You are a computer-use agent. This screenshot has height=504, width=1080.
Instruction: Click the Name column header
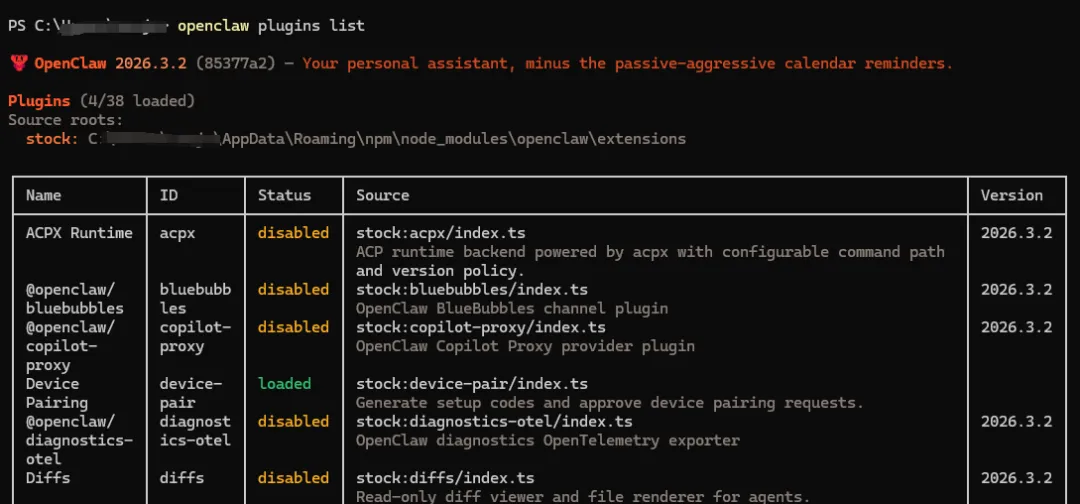tap(44, 195)
